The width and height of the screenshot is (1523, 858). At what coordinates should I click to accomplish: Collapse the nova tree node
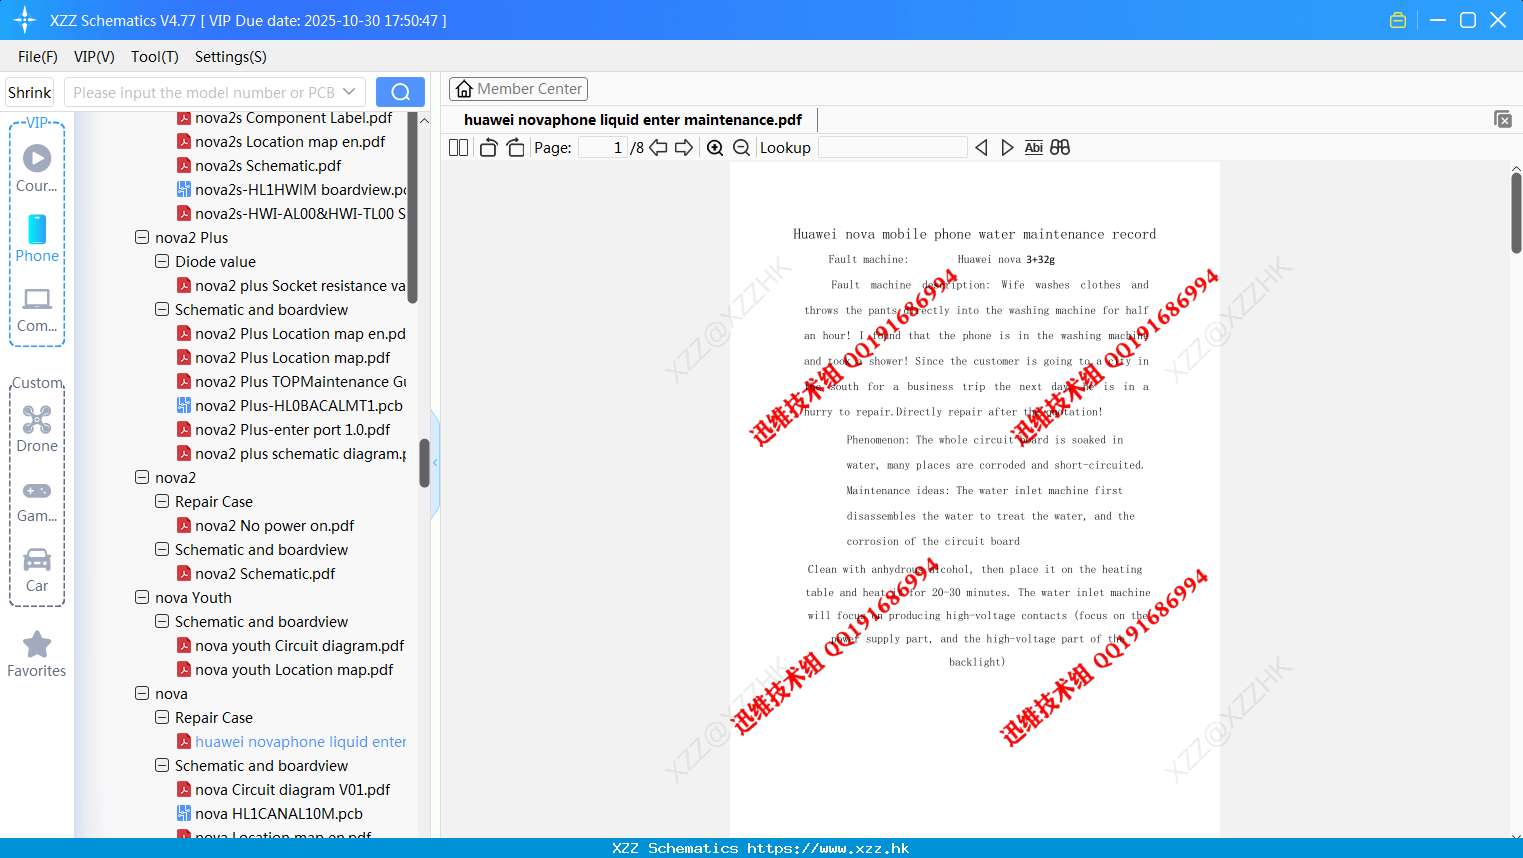142,694
